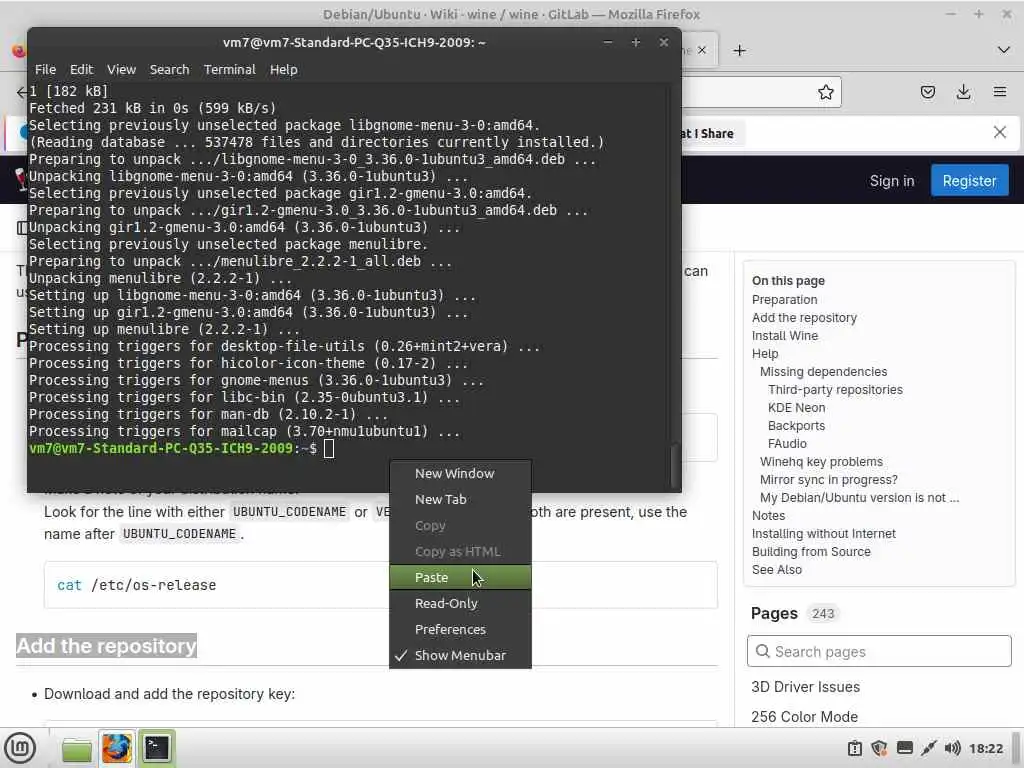Screen dimensions: 1024x768
Task: Choose Paste from the terminal context menu
Action: (460, 577)
